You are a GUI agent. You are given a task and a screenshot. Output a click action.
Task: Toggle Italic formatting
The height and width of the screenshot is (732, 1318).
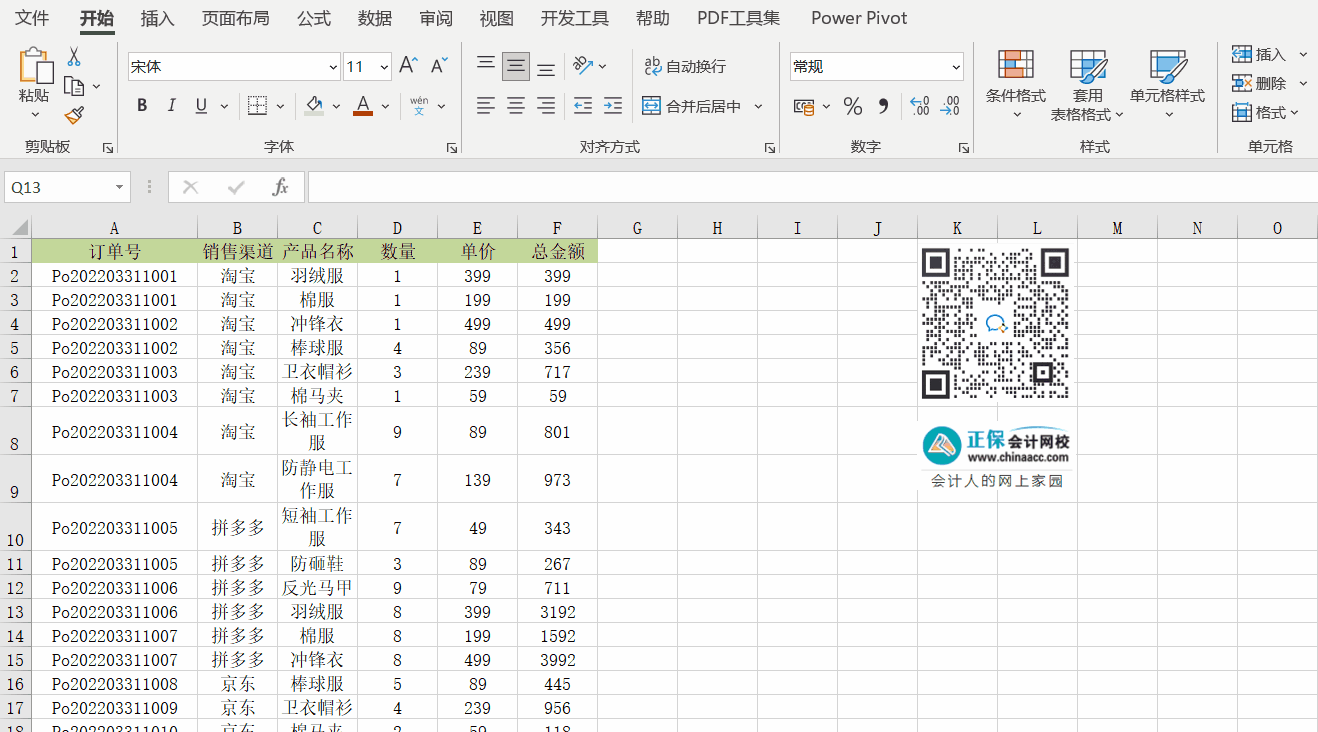(x=171, y=106)
